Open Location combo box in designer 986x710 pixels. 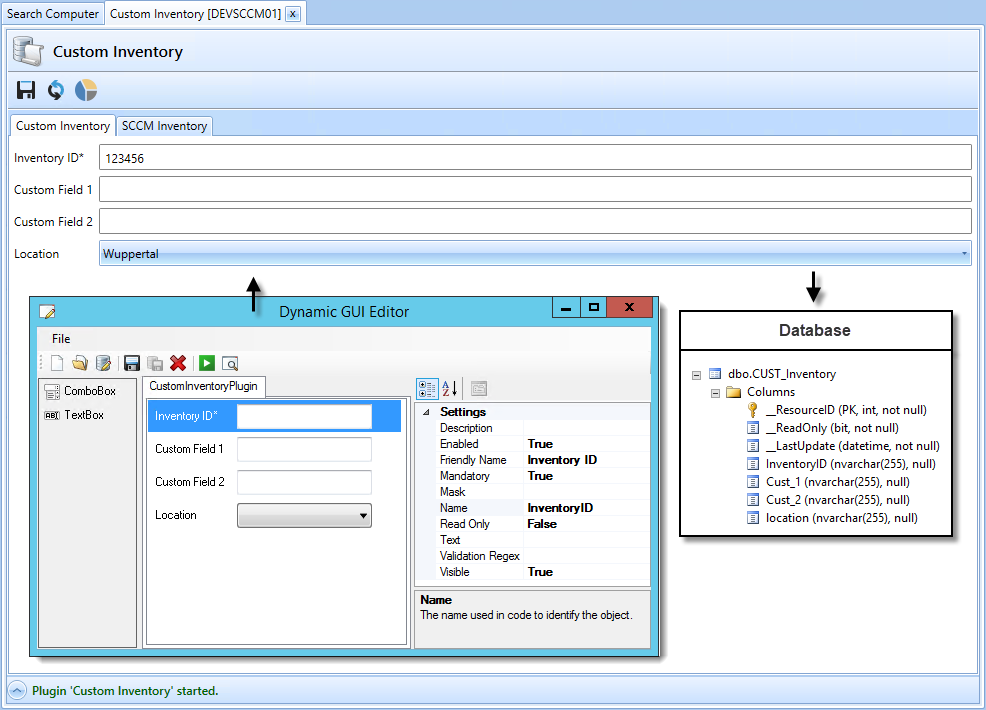304,516
